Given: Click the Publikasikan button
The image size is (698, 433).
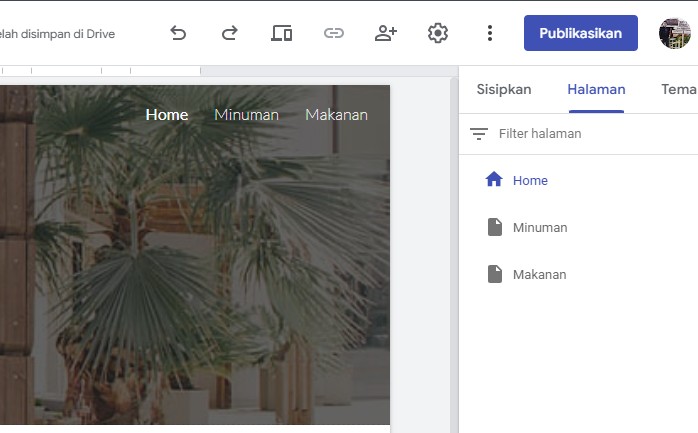Looking at the screenshot, I should pos(580,33).
